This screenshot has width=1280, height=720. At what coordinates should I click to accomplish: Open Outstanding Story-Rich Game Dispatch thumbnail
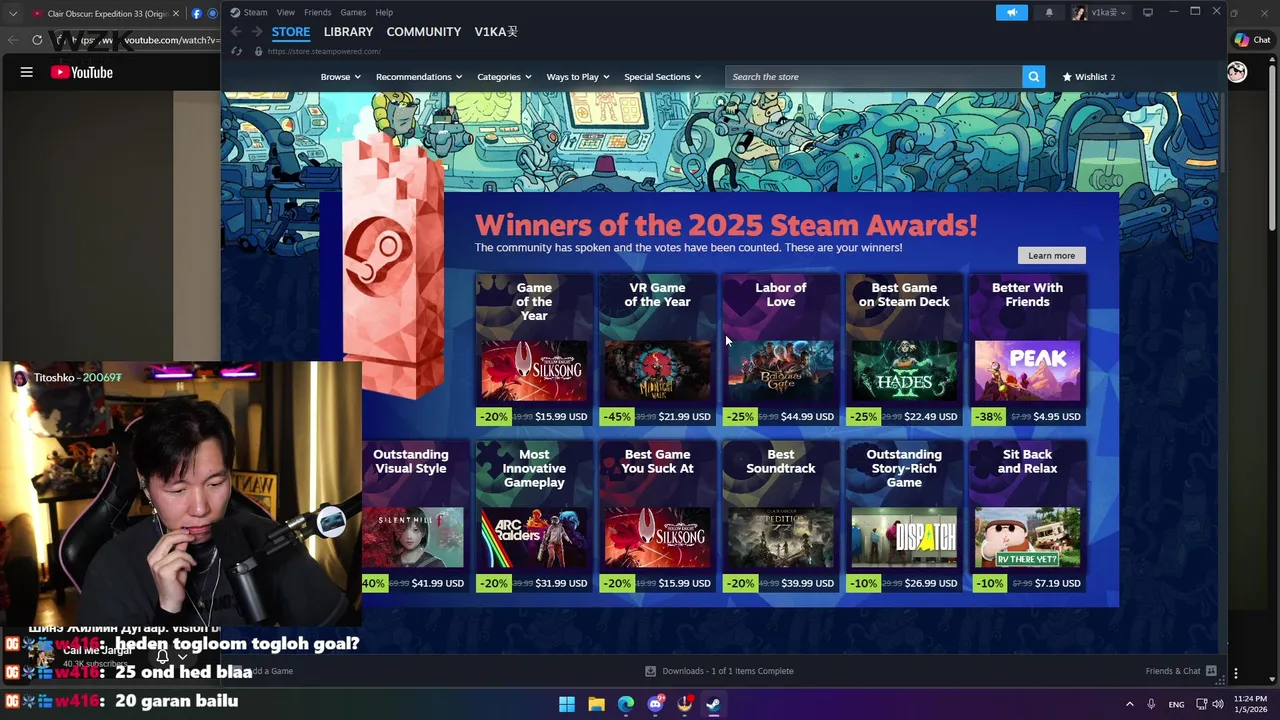pyautogui.click(x=904, y=537)
